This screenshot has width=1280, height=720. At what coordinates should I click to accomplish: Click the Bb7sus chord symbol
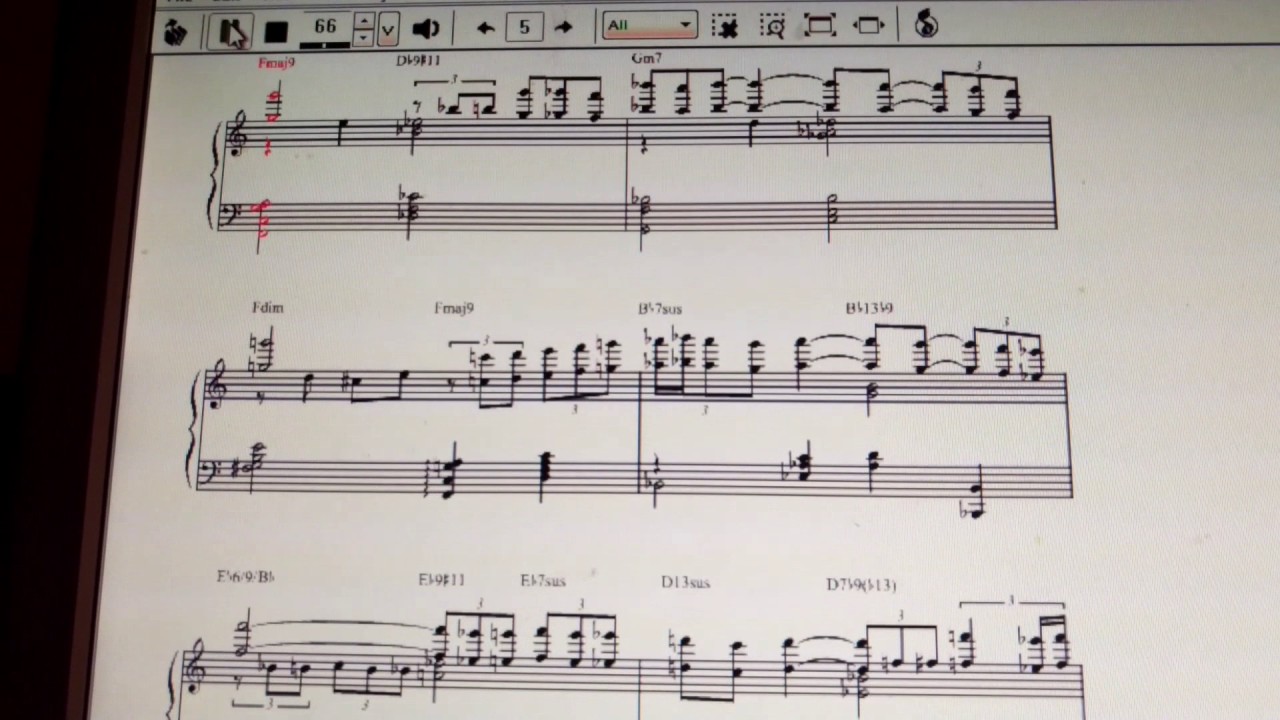tap(660, 309)
